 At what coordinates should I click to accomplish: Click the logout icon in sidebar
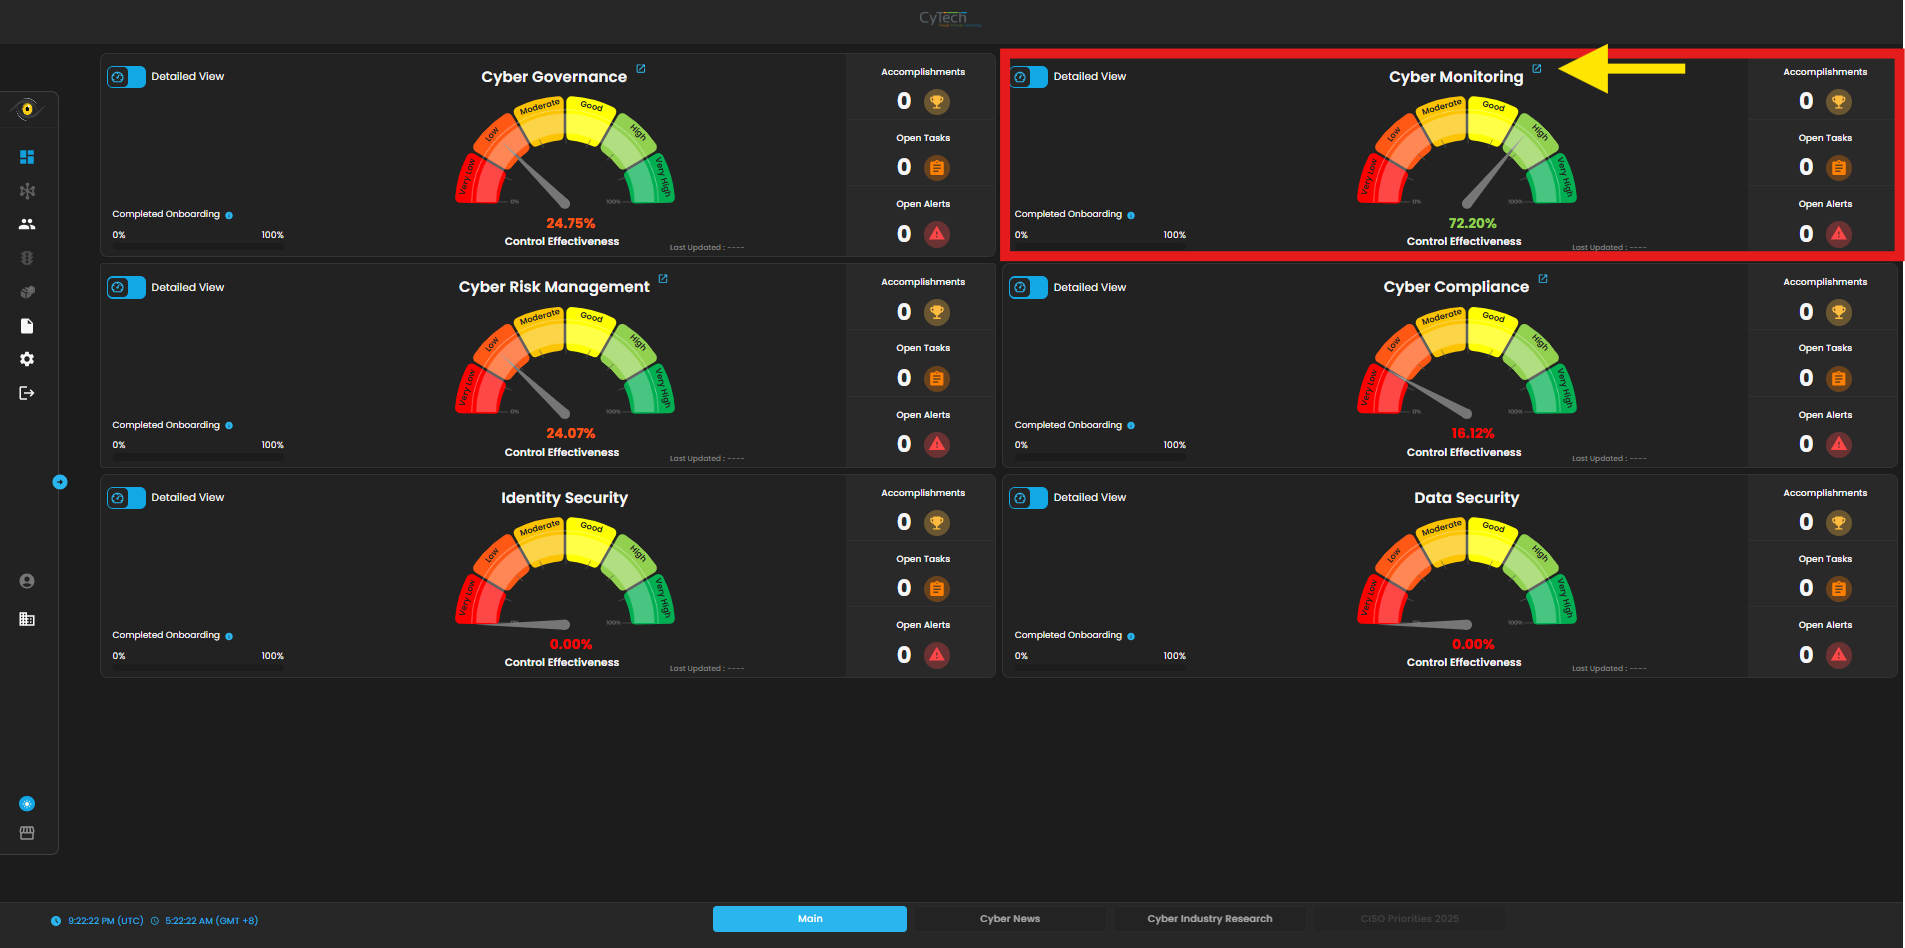(x=27, y=393)
